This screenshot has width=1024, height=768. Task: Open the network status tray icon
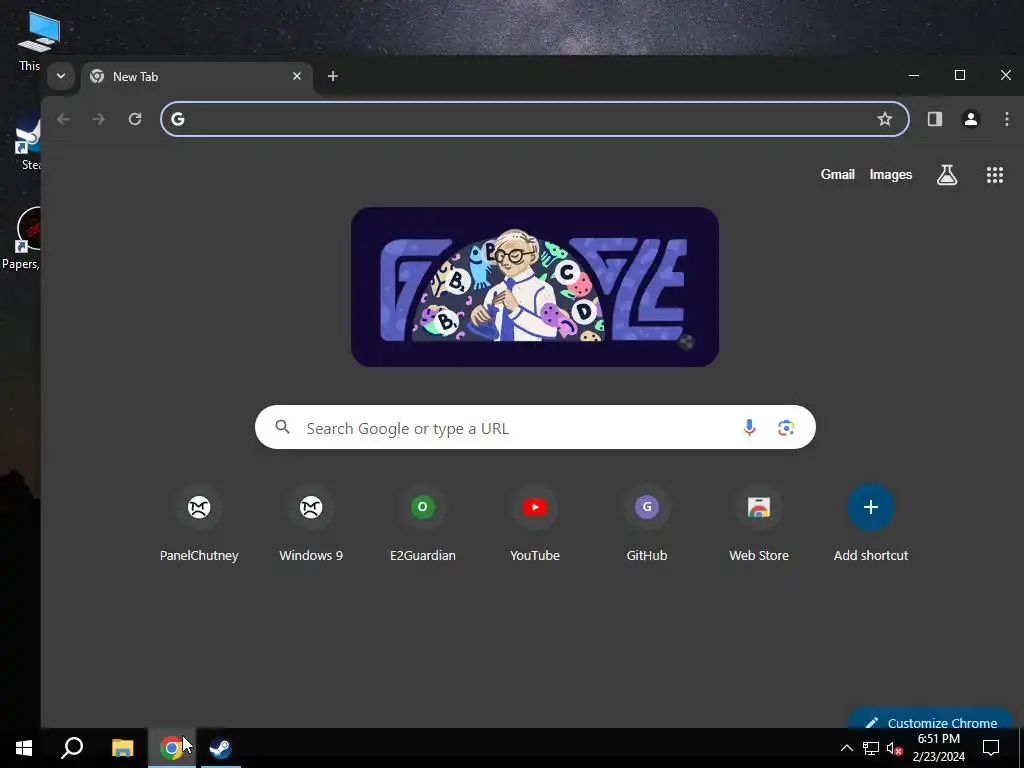[x=871, y=748]
